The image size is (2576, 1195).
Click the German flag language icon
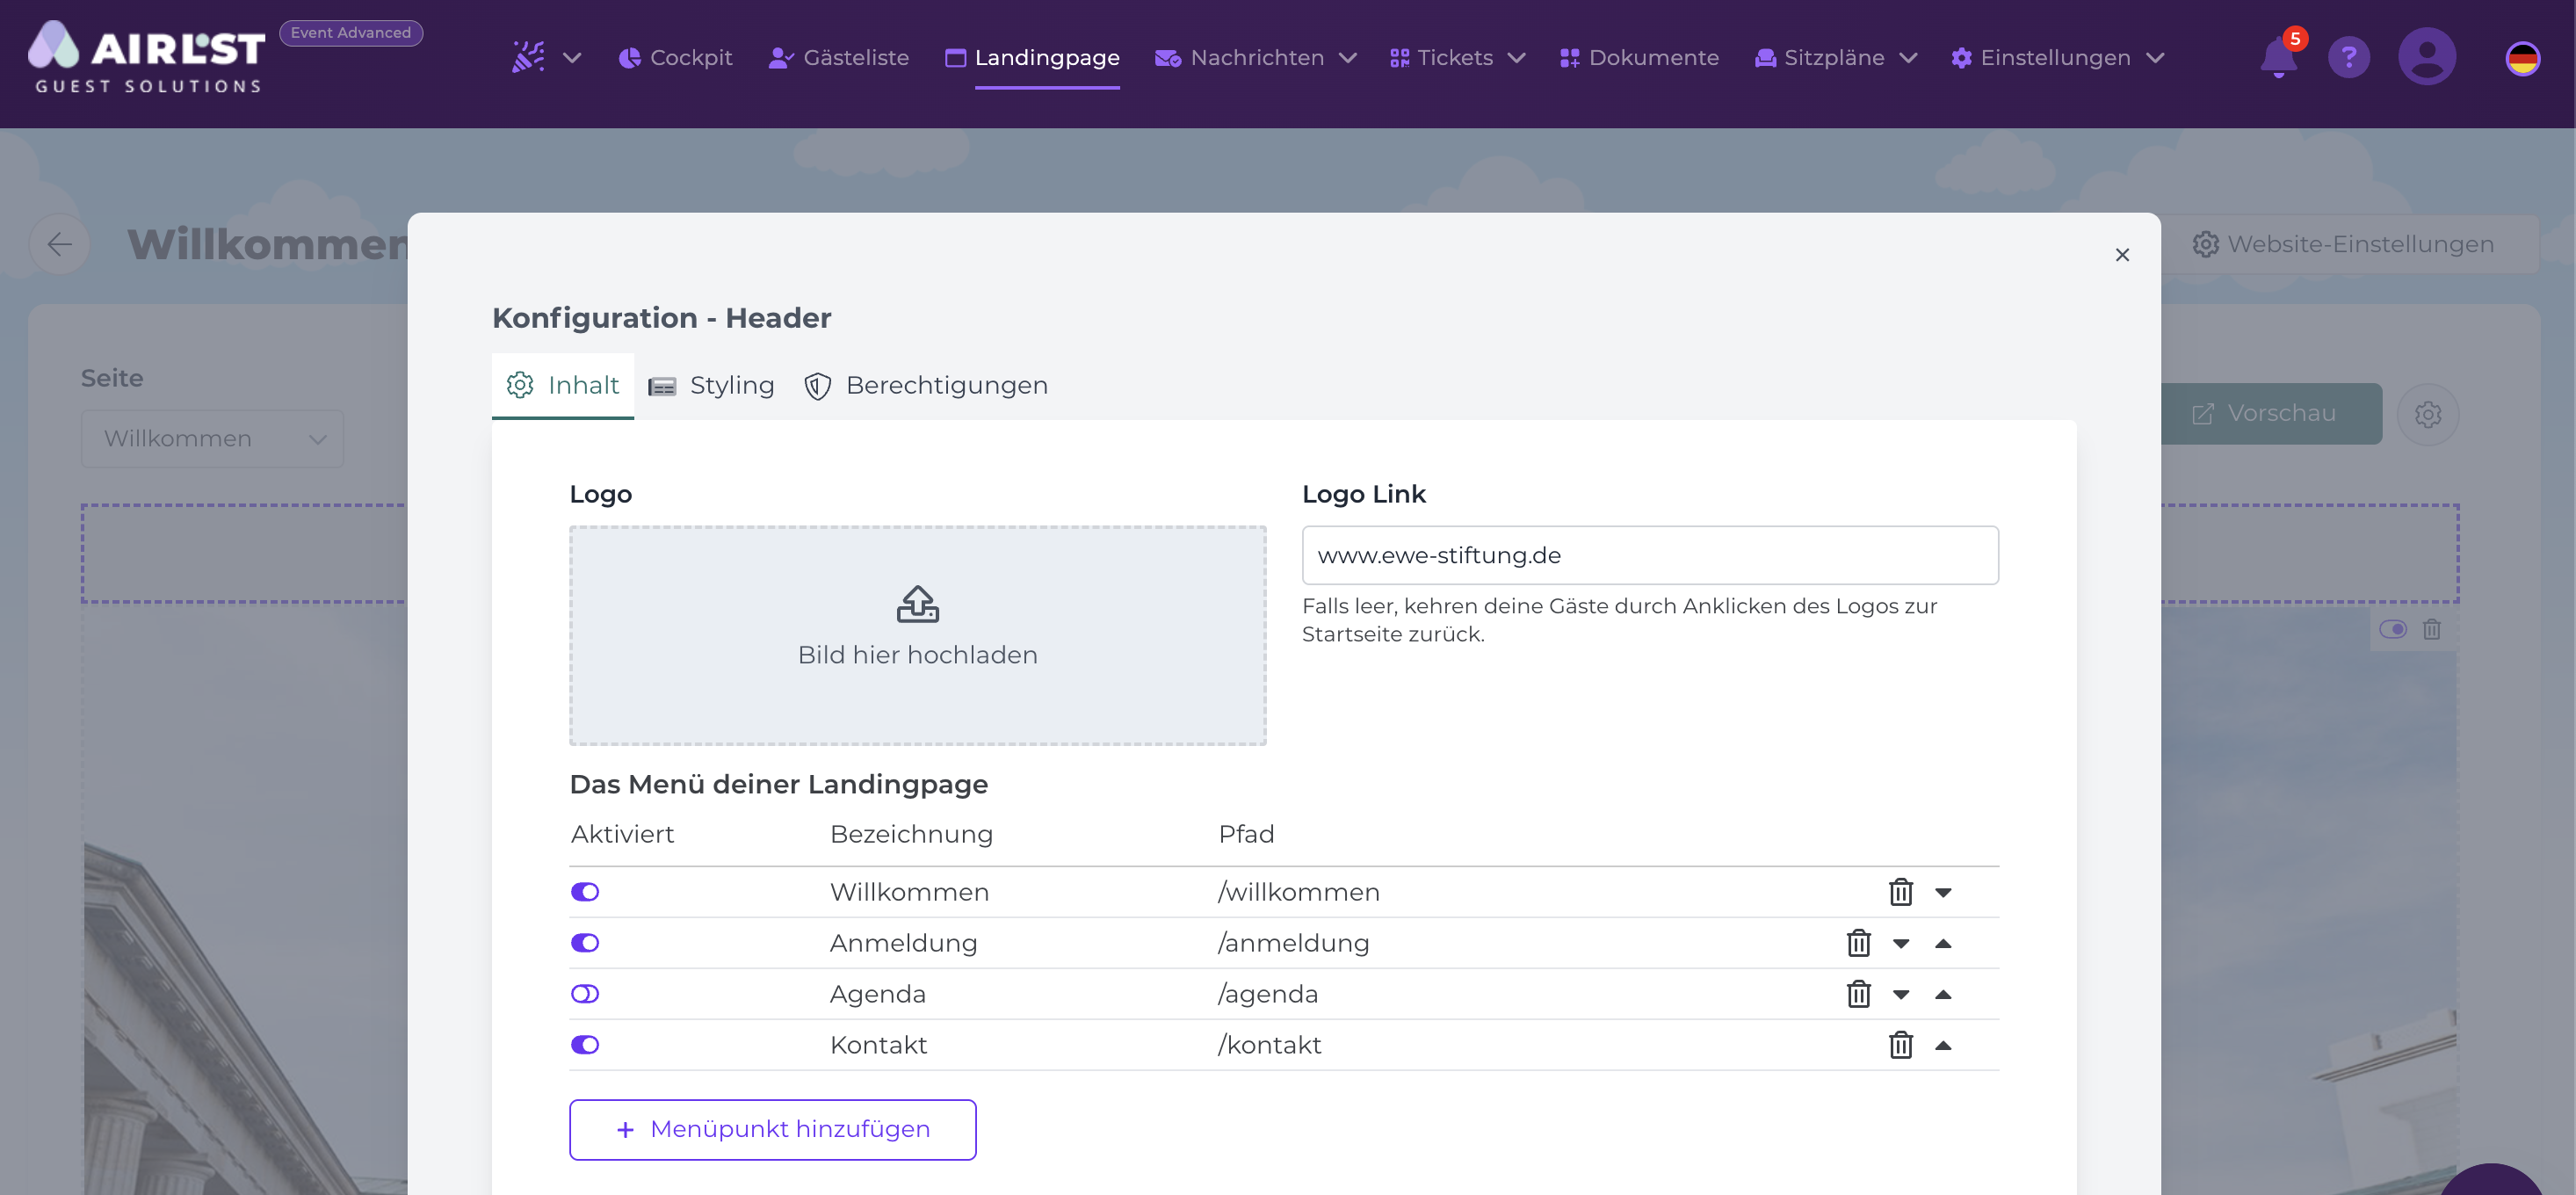[2522, 58]
